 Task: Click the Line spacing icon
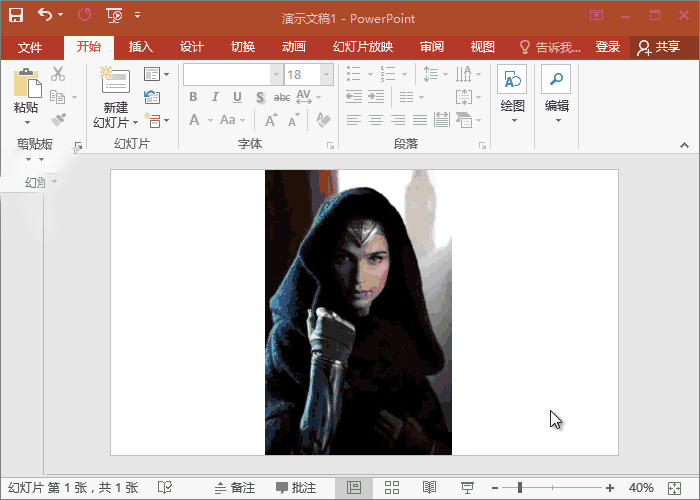click(430, 74)
